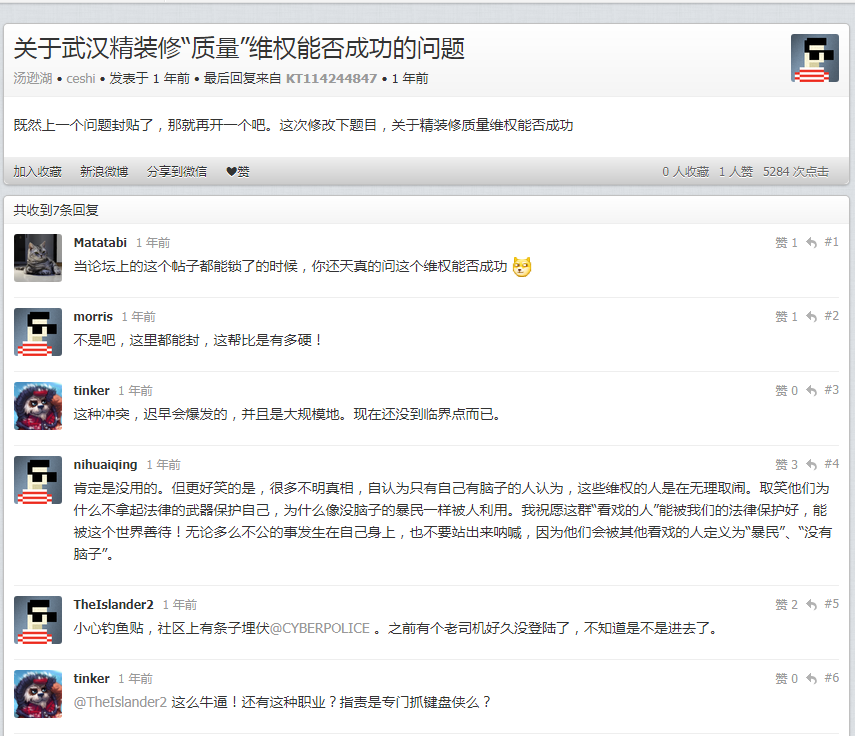
Task: Click the original poster's avatar at top right
Action: point(814,57)
